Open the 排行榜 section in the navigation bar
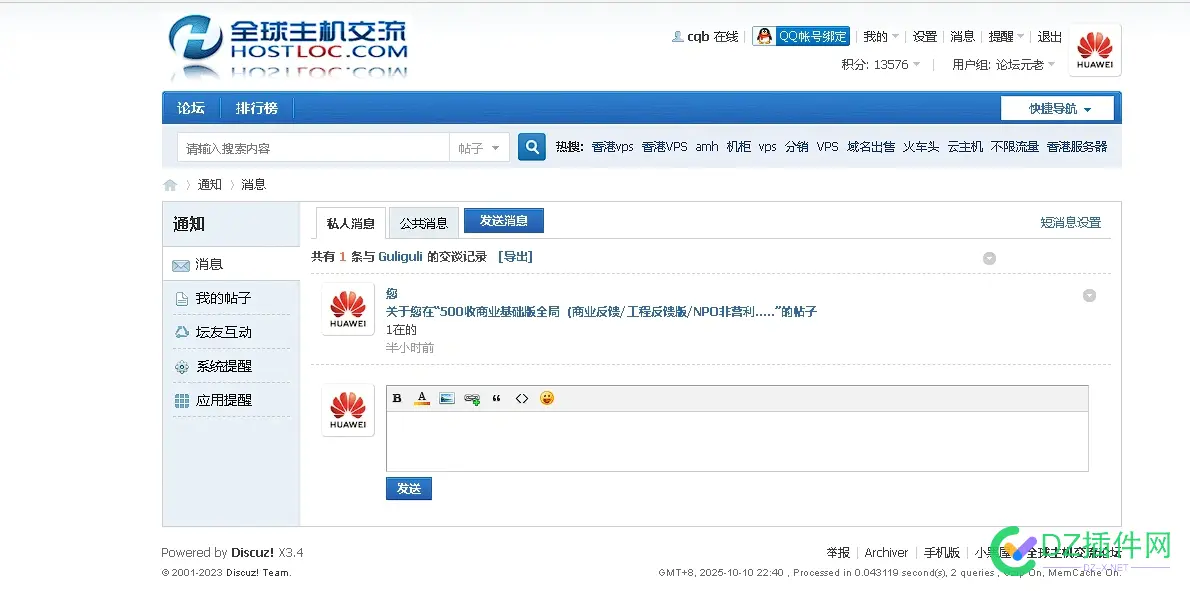The width and height of the screenshot is (1190, 591). (258, 108)
